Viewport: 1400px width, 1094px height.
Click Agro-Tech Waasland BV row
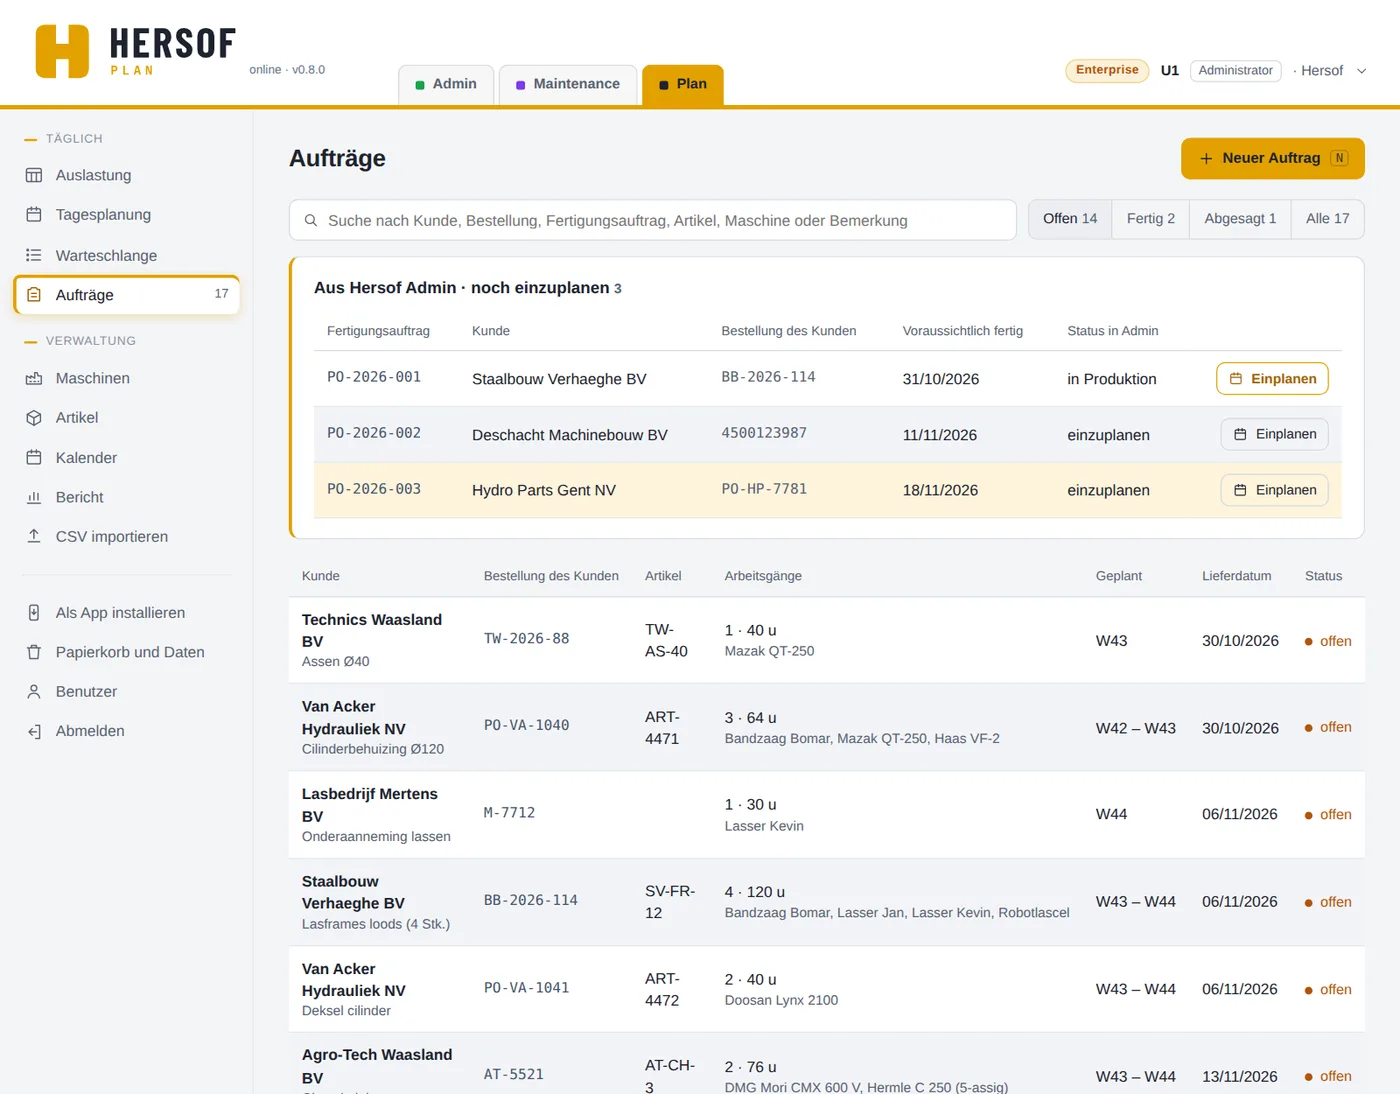pyautogui.click(x=827, y=1064)
